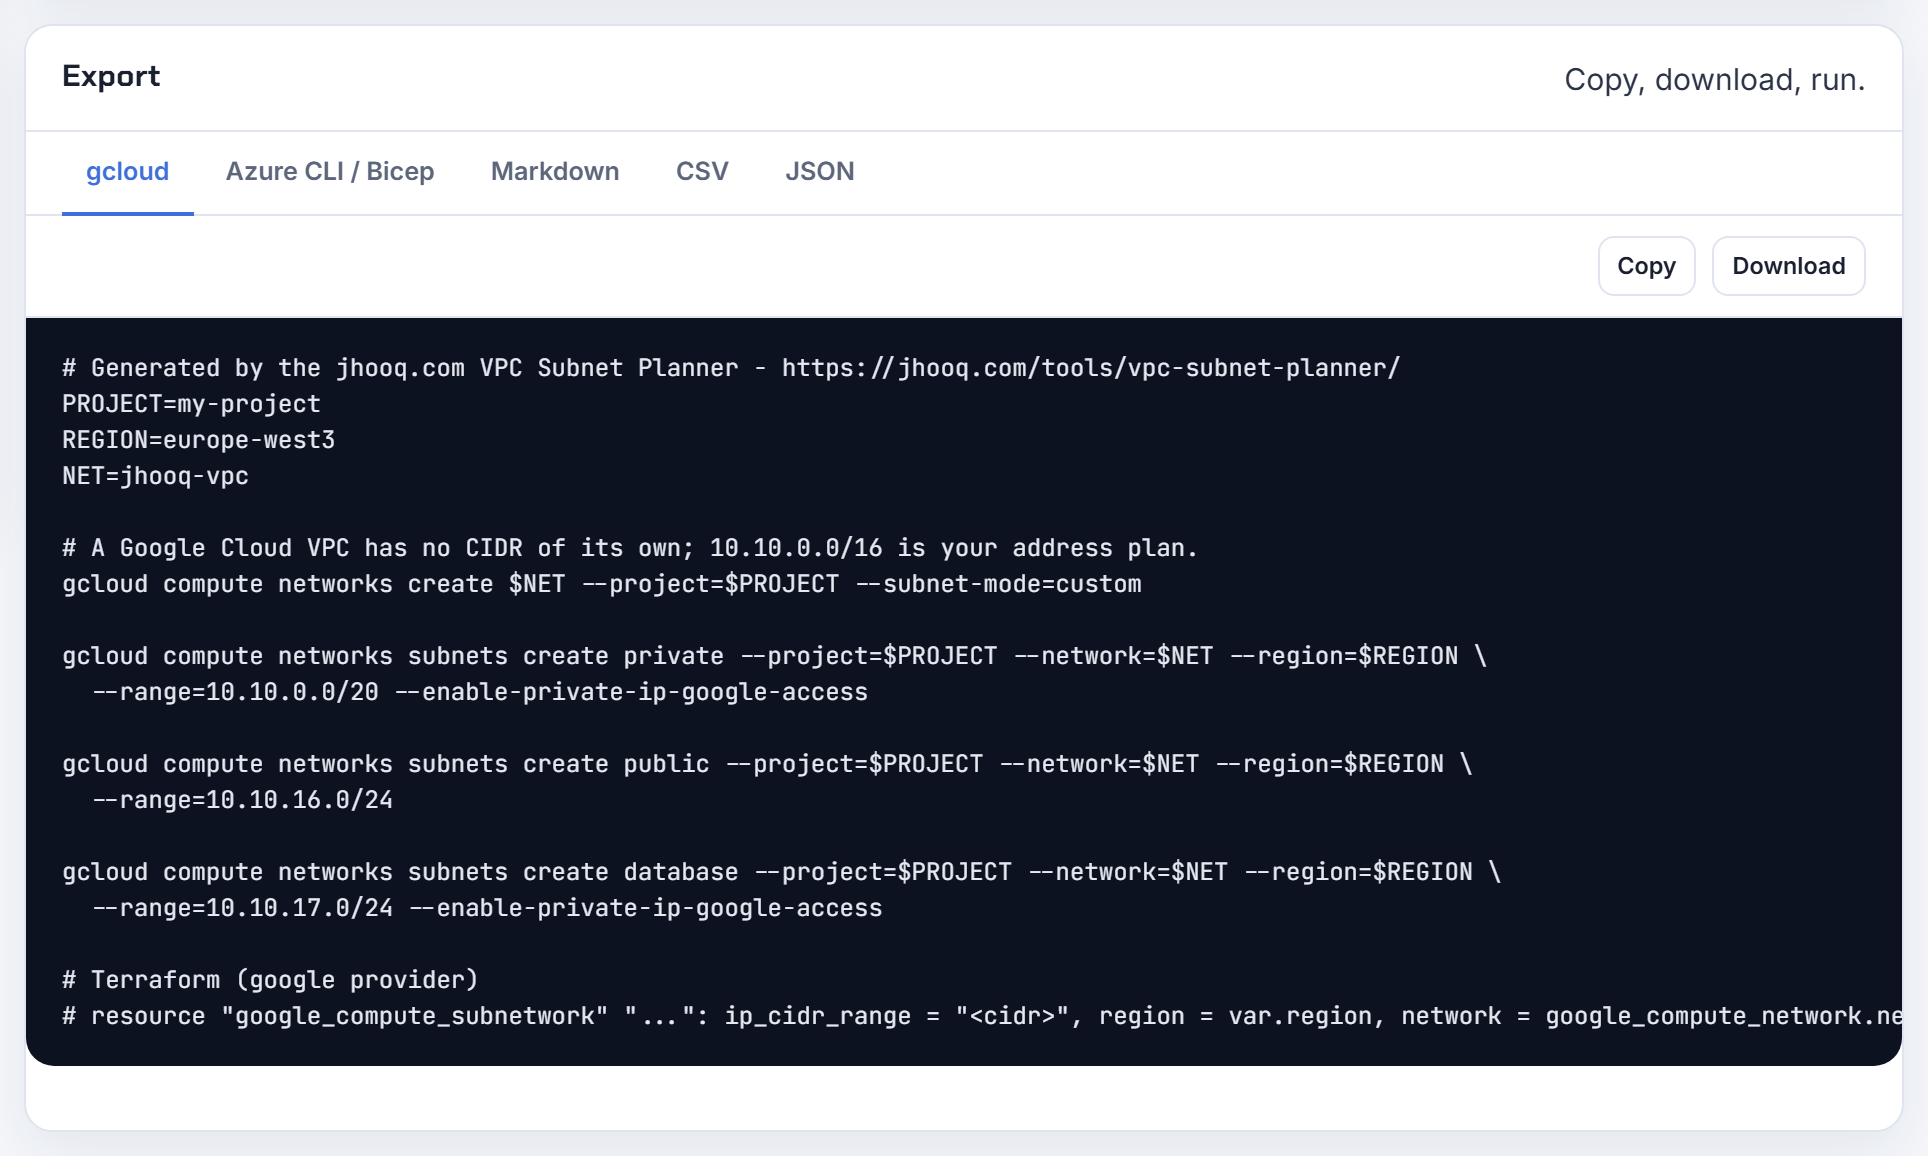
Task: Click the comment about 10.10.0.0/16 address plan
Action: [629, 548]
